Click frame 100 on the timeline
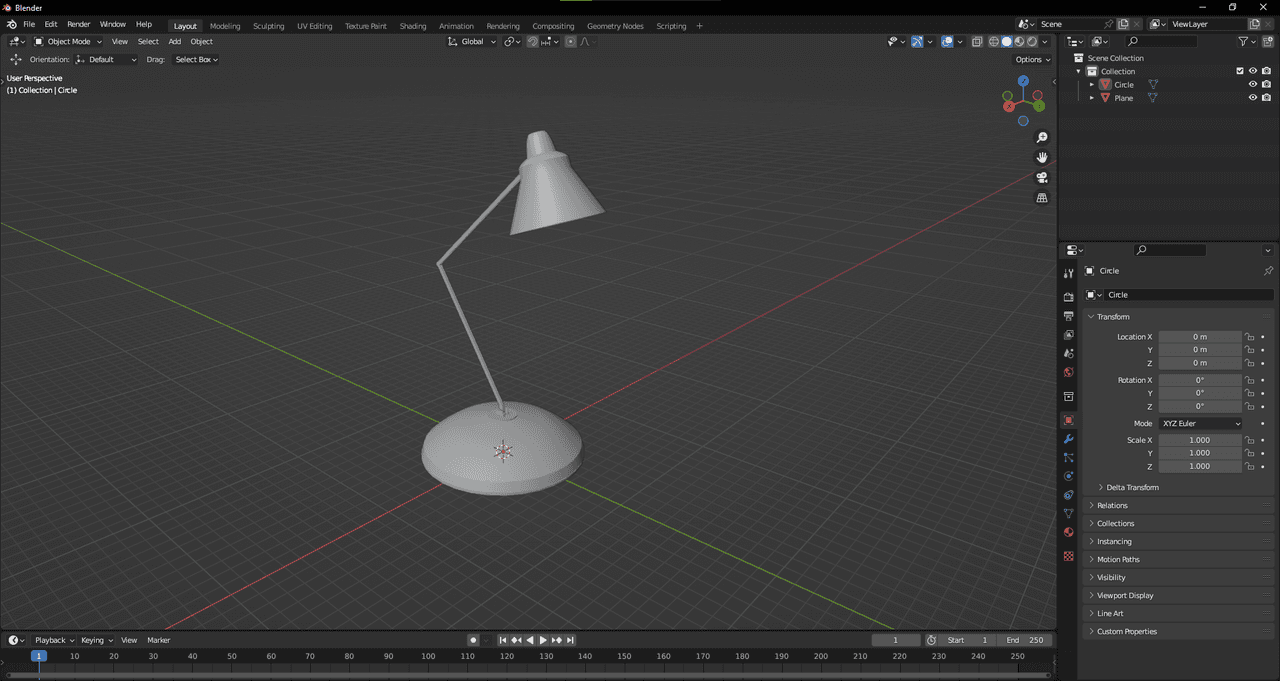The height and width of the screenshot is (681, 1280). 428,657
